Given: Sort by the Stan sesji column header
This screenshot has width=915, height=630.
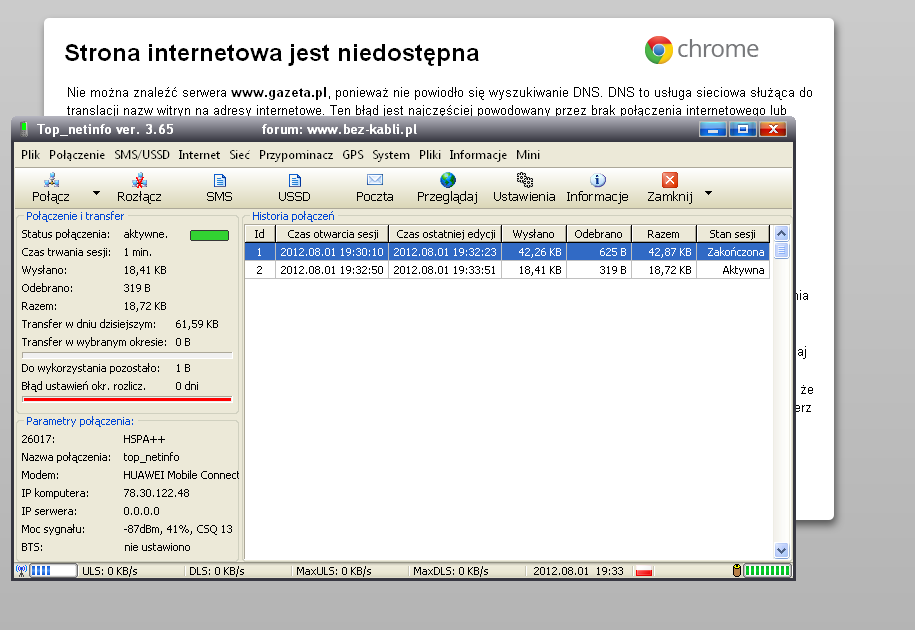Looking at the screenshot, I should pos(732,234).
